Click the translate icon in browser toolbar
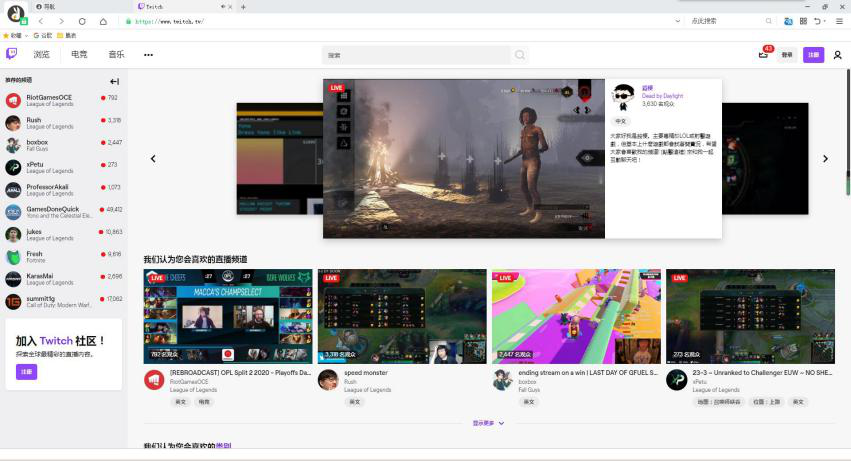The width and height of the screenshot is (851, 461). [788, 21]
